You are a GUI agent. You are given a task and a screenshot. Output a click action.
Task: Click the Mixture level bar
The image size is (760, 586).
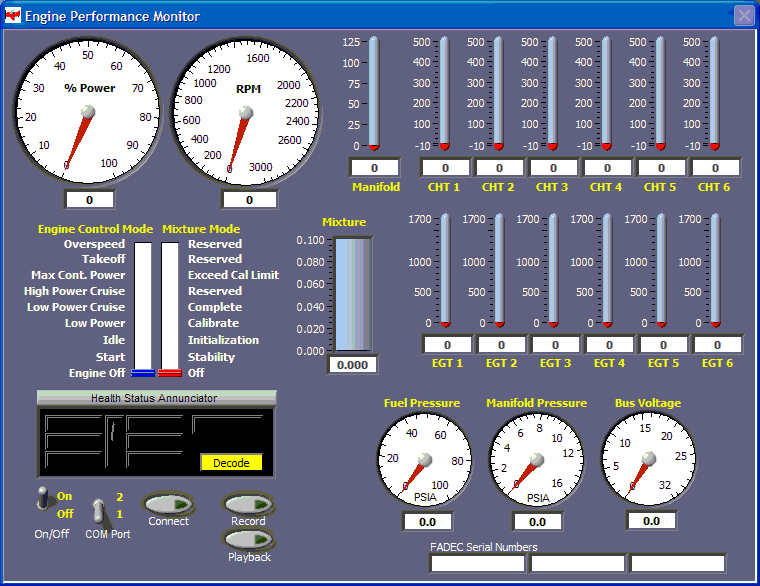(352, 296)
